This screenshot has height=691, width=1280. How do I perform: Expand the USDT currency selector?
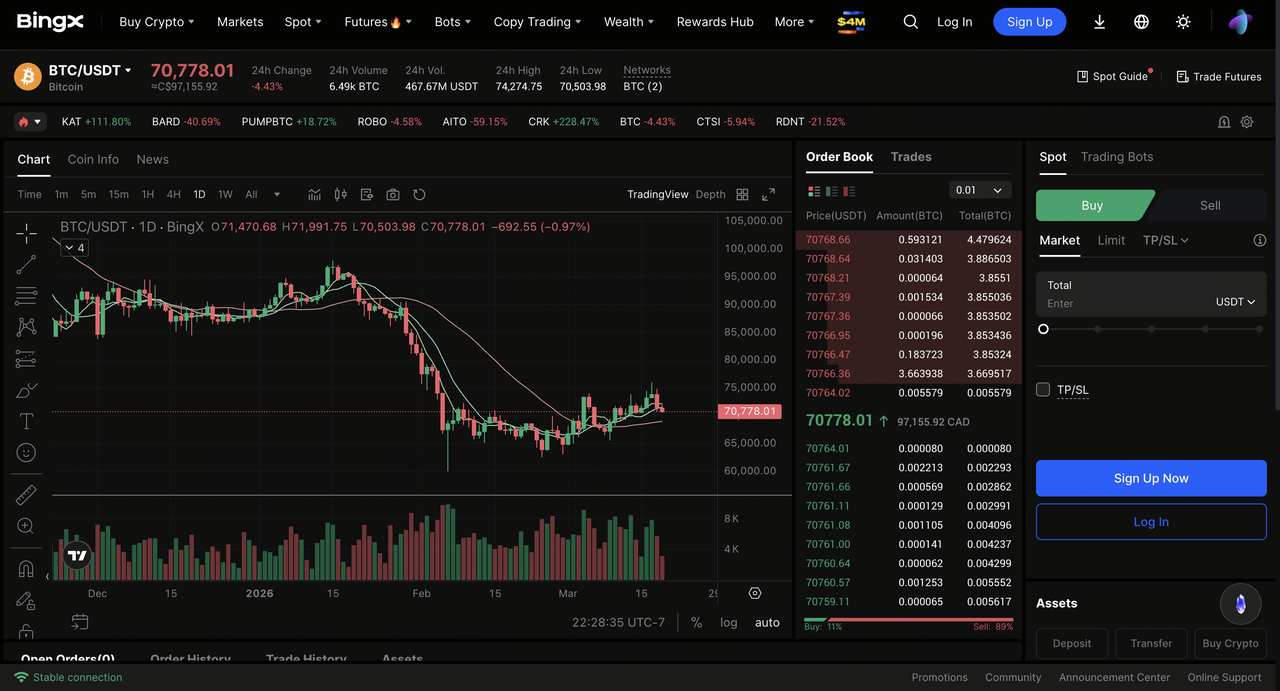click(x=1234, y=302)
